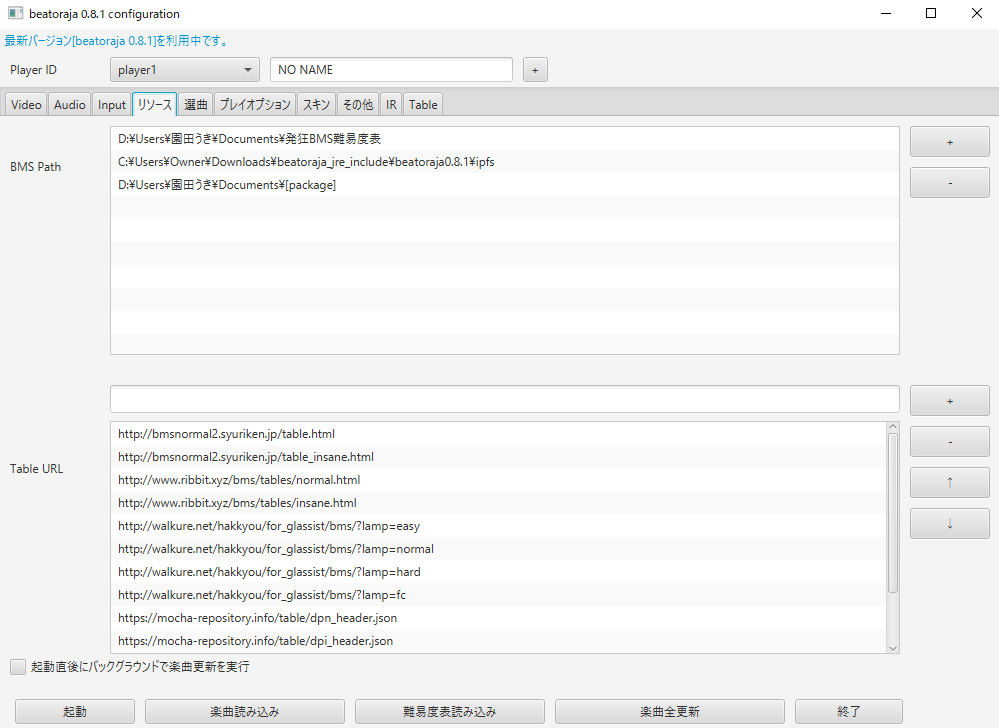999x728 pixels.
Task: Click the minus button beside Table URL list
Action: coord(949,442)
